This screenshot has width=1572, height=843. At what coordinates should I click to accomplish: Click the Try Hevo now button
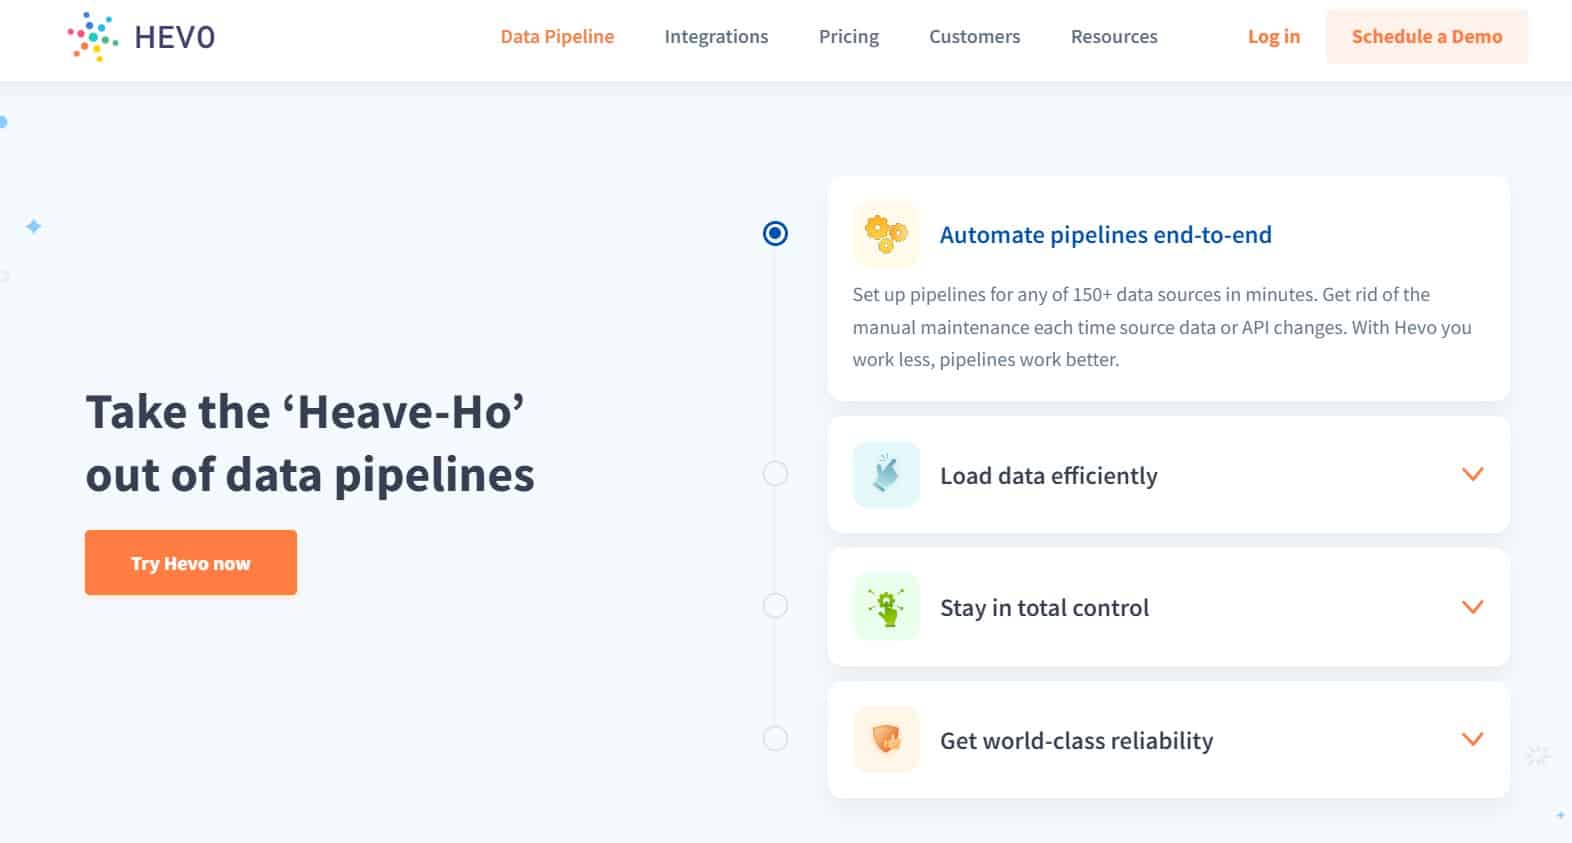(x=191, y=562)
